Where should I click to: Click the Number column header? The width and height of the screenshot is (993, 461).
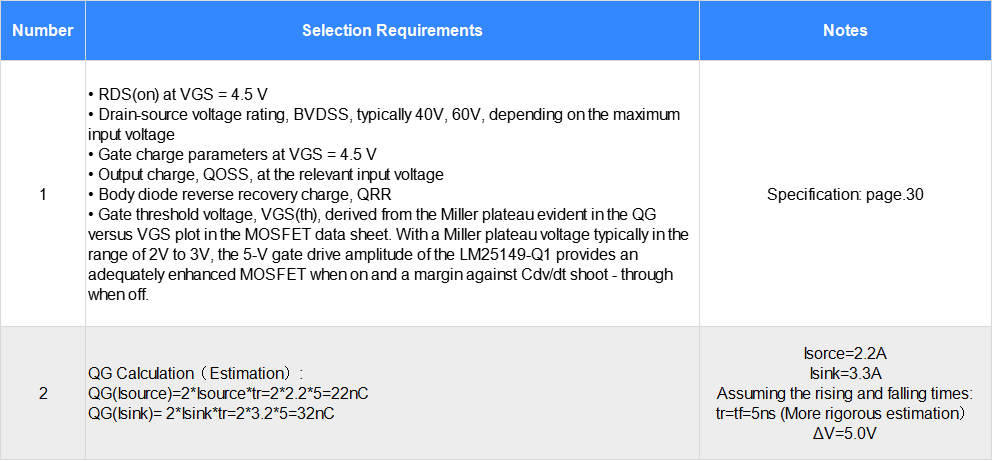click(43, 30)
